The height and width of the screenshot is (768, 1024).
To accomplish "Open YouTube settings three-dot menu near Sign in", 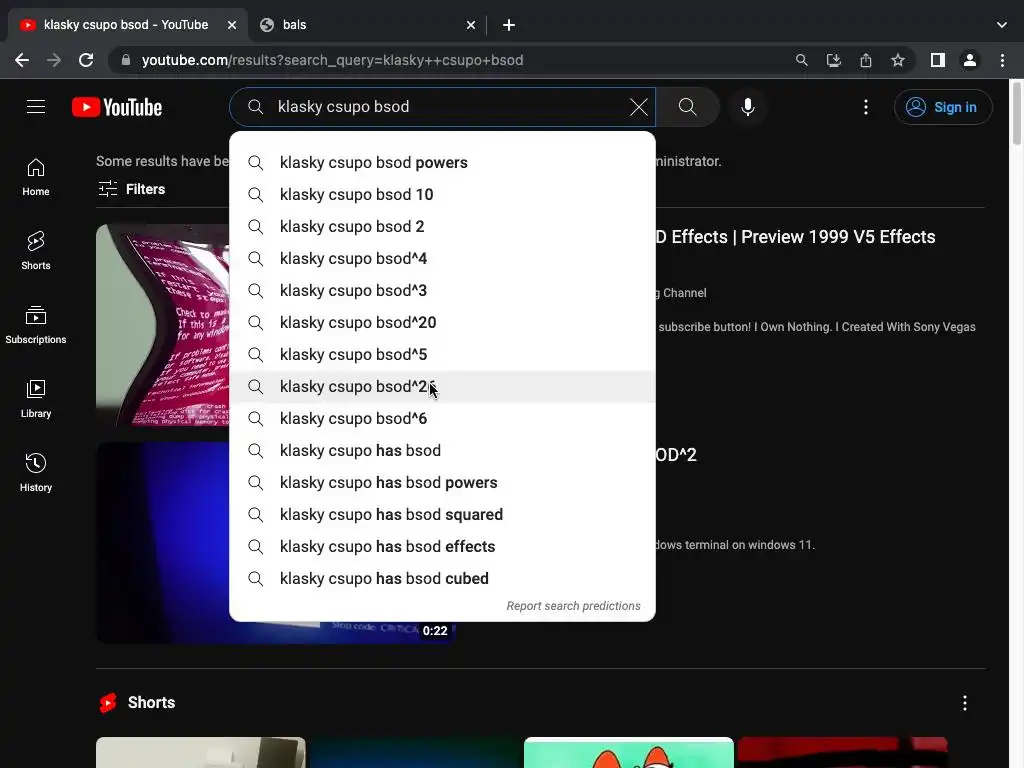I will tap(866, 107).
